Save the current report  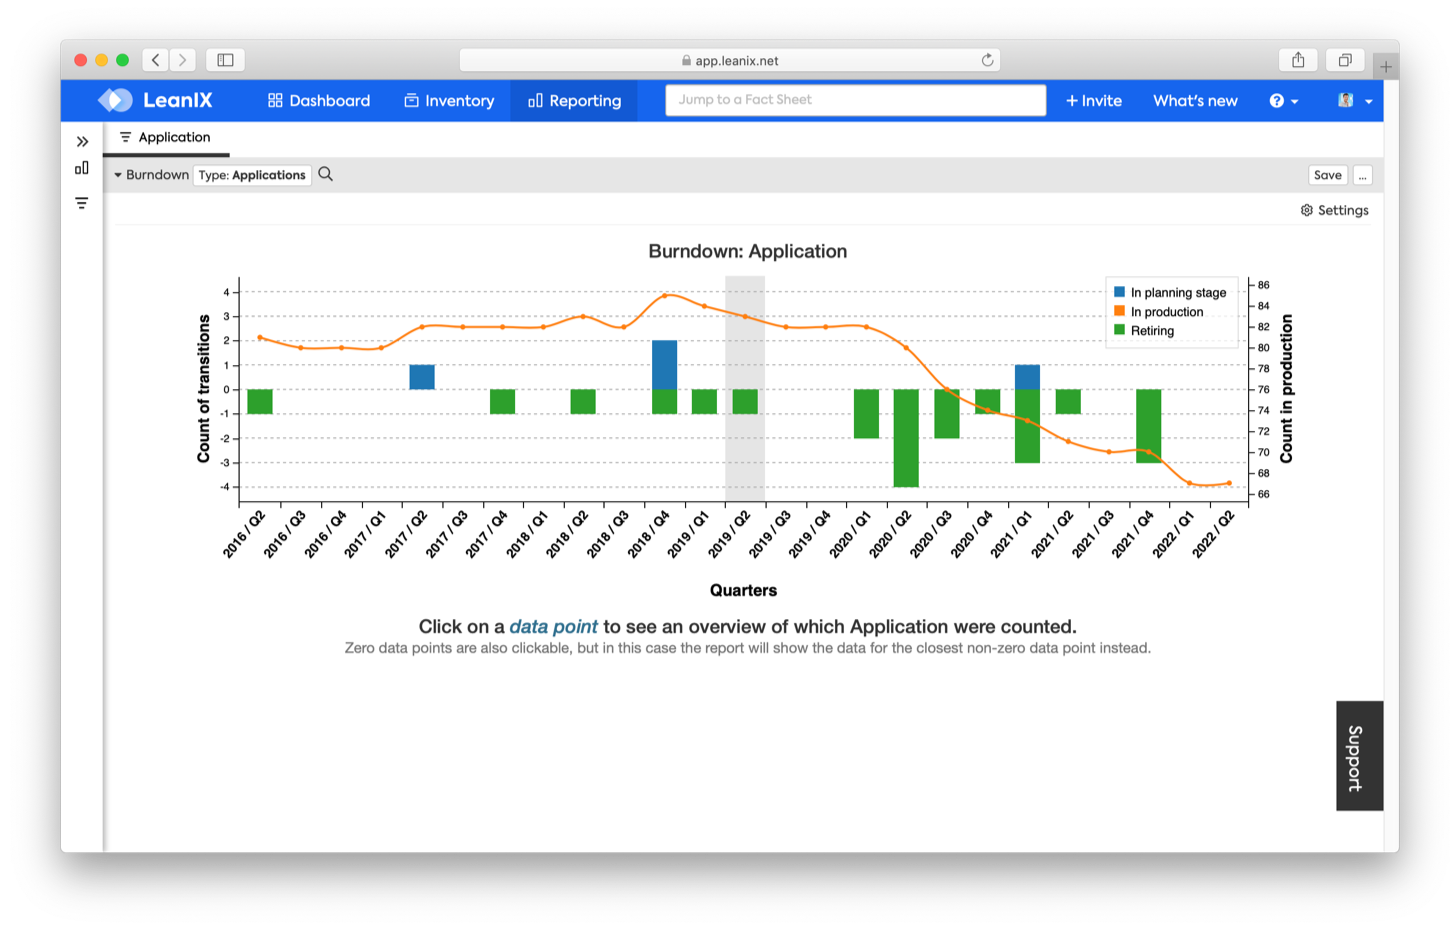point(1327,175)
